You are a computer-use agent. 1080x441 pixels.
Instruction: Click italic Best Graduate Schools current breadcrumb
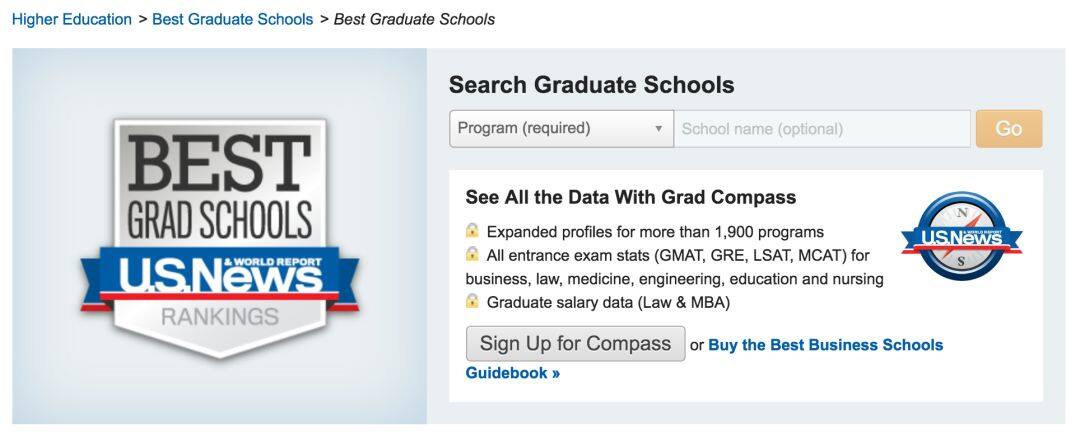click(x=415, y=19)
